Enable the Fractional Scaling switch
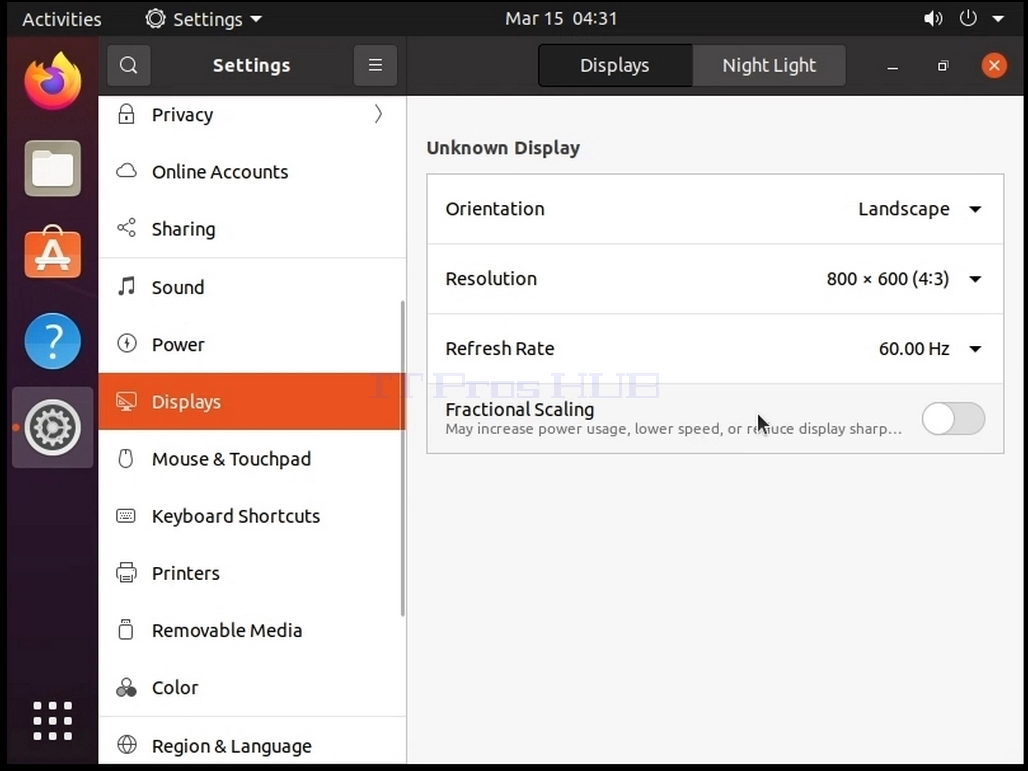 coord(953,419)
